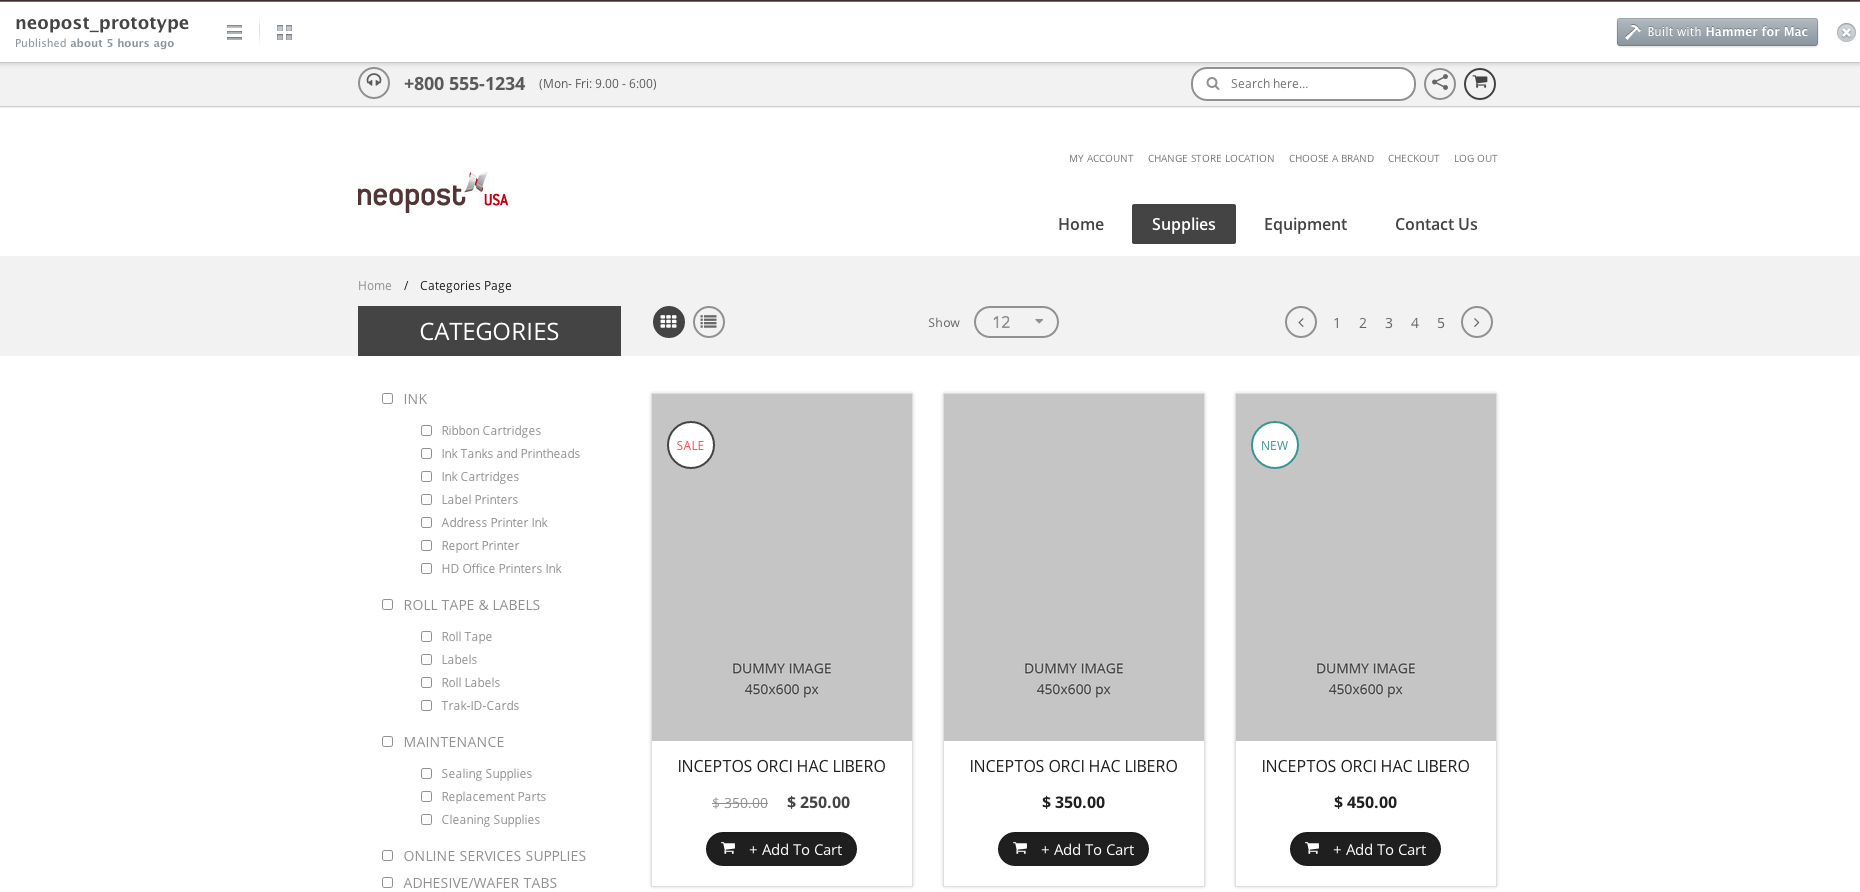
Task: Check the INK category checkbox
Action: click(387, 399)
